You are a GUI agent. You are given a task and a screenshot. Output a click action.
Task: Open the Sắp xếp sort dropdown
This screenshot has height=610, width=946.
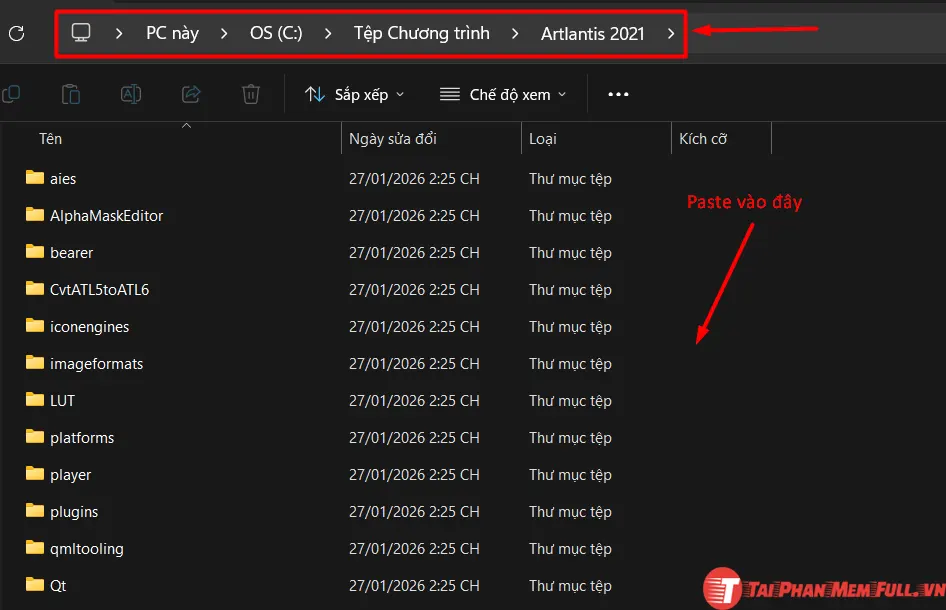pyautogui.click(x=355, y=94)
